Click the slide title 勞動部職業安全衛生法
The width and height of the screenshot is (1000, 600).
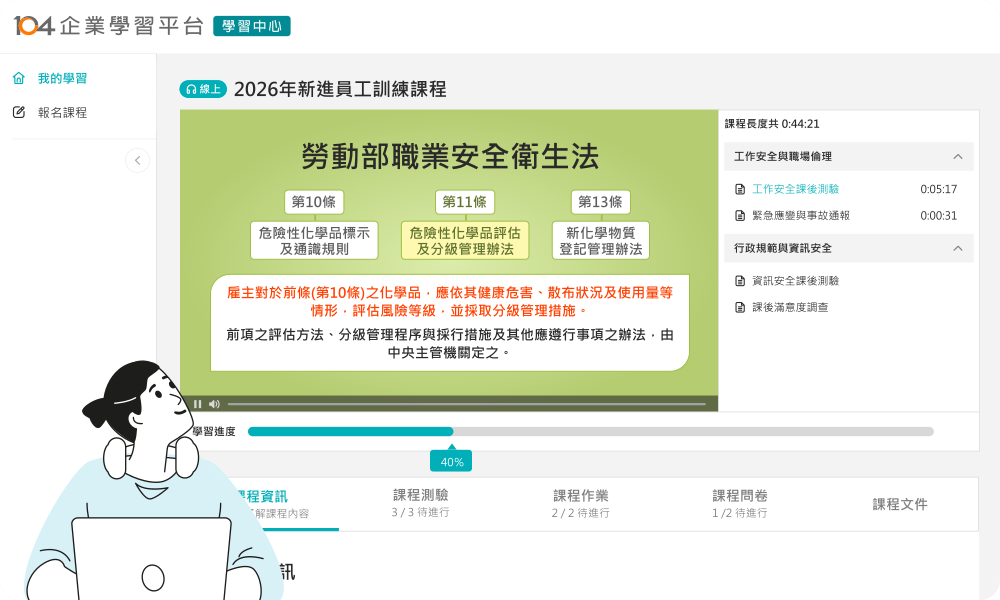coord(450,156)
